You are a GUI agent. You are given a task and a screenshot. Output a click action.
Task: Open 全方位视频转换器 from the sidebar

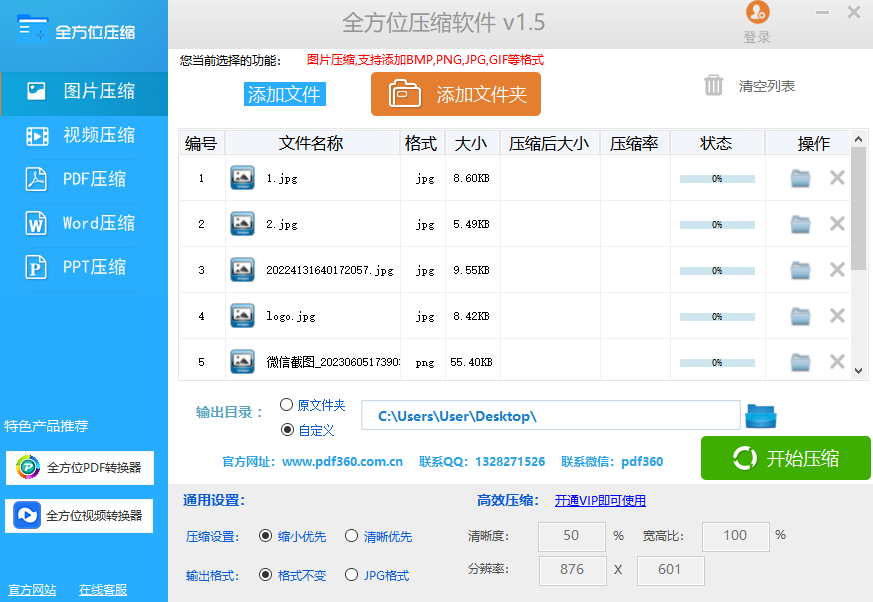78,515
